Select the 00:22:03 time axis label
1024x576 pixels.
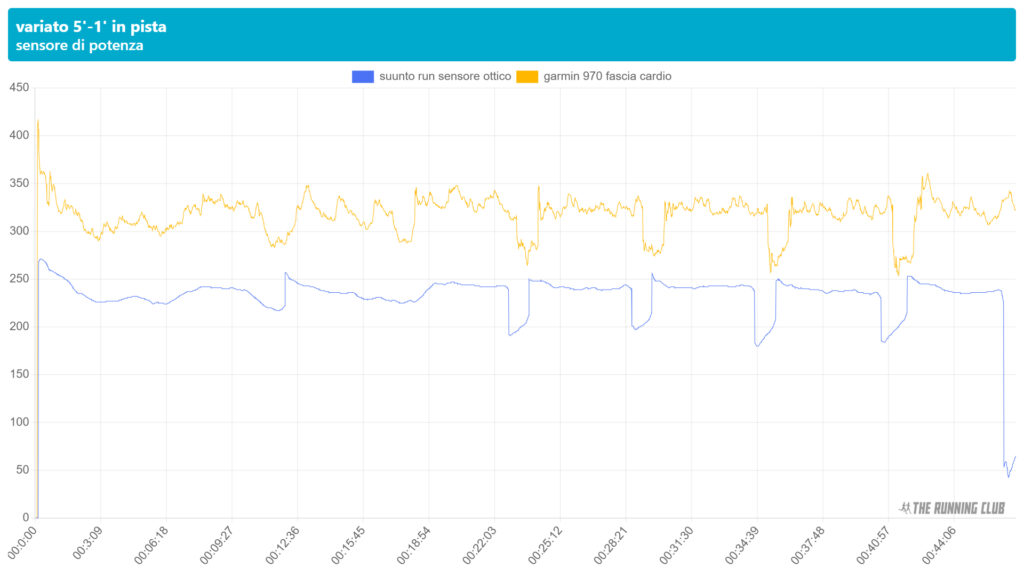[x=477, y=544]
